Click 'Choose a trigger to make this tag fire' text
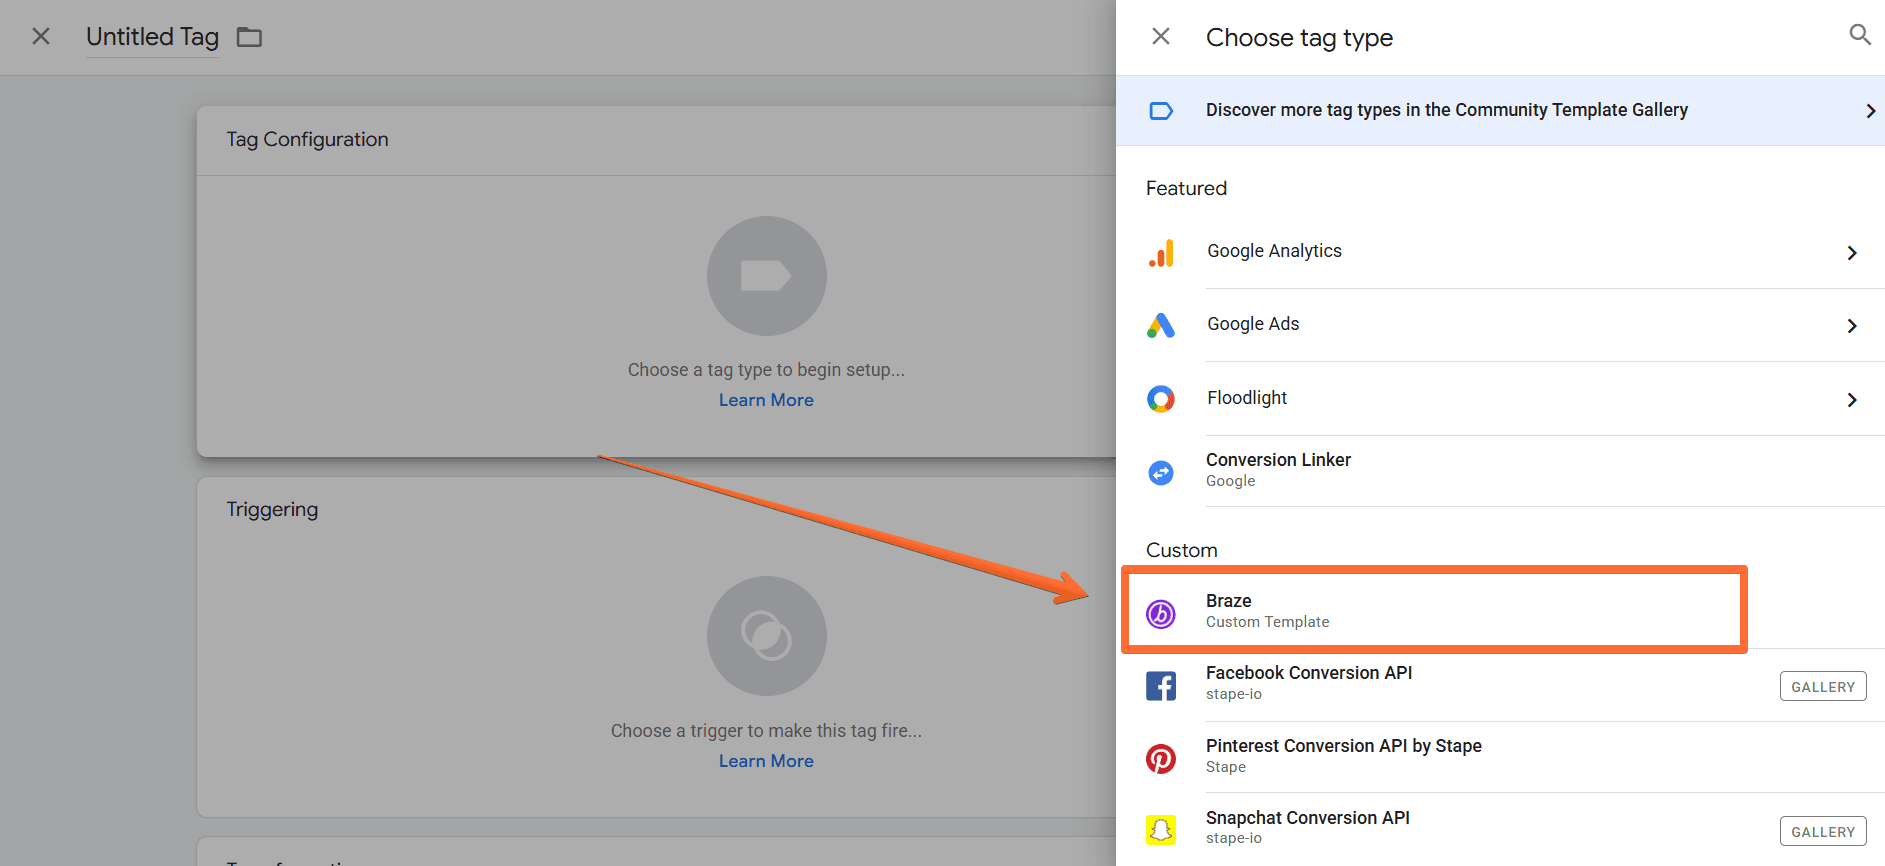 tap(766, 731)
